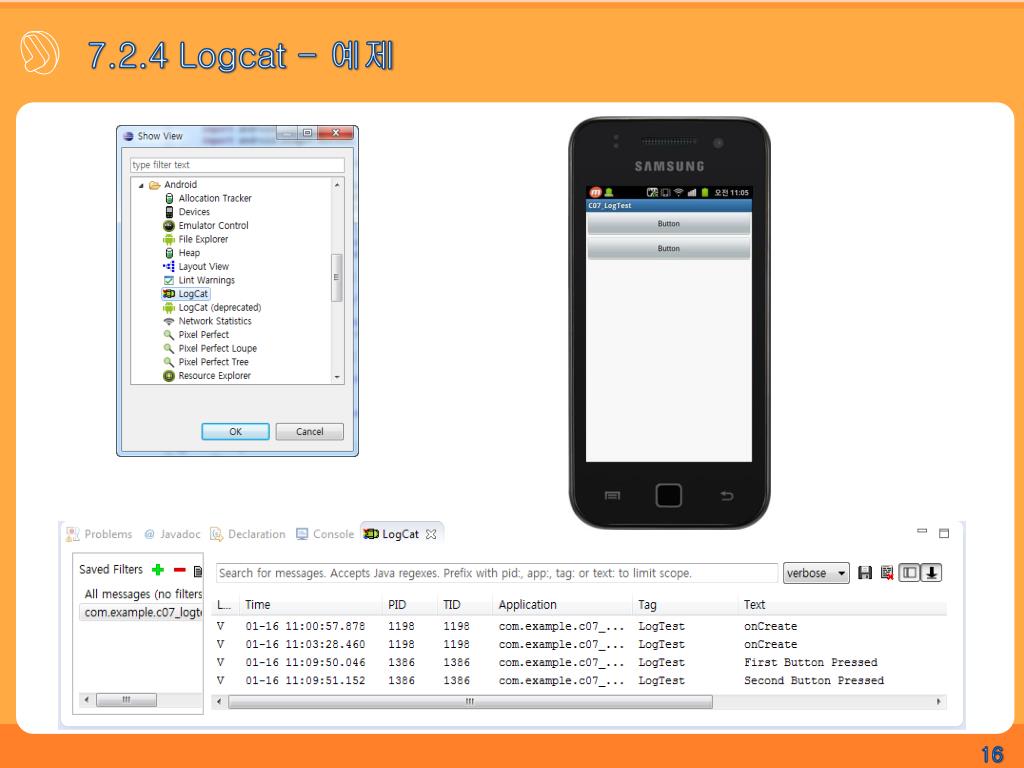Click scroll-up arrow in Show View list
The image size is (1024, 768).
337,185
